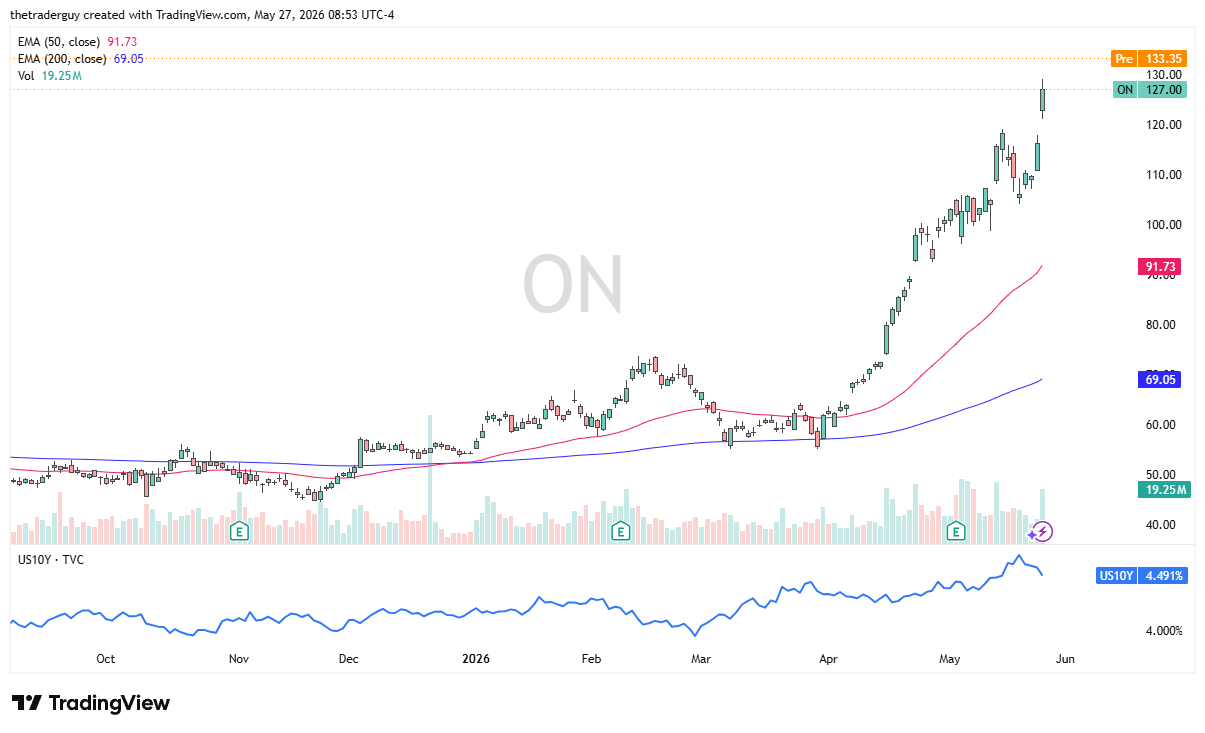Click the Jun label on time axis
1205x733 pixels.
1066,659
